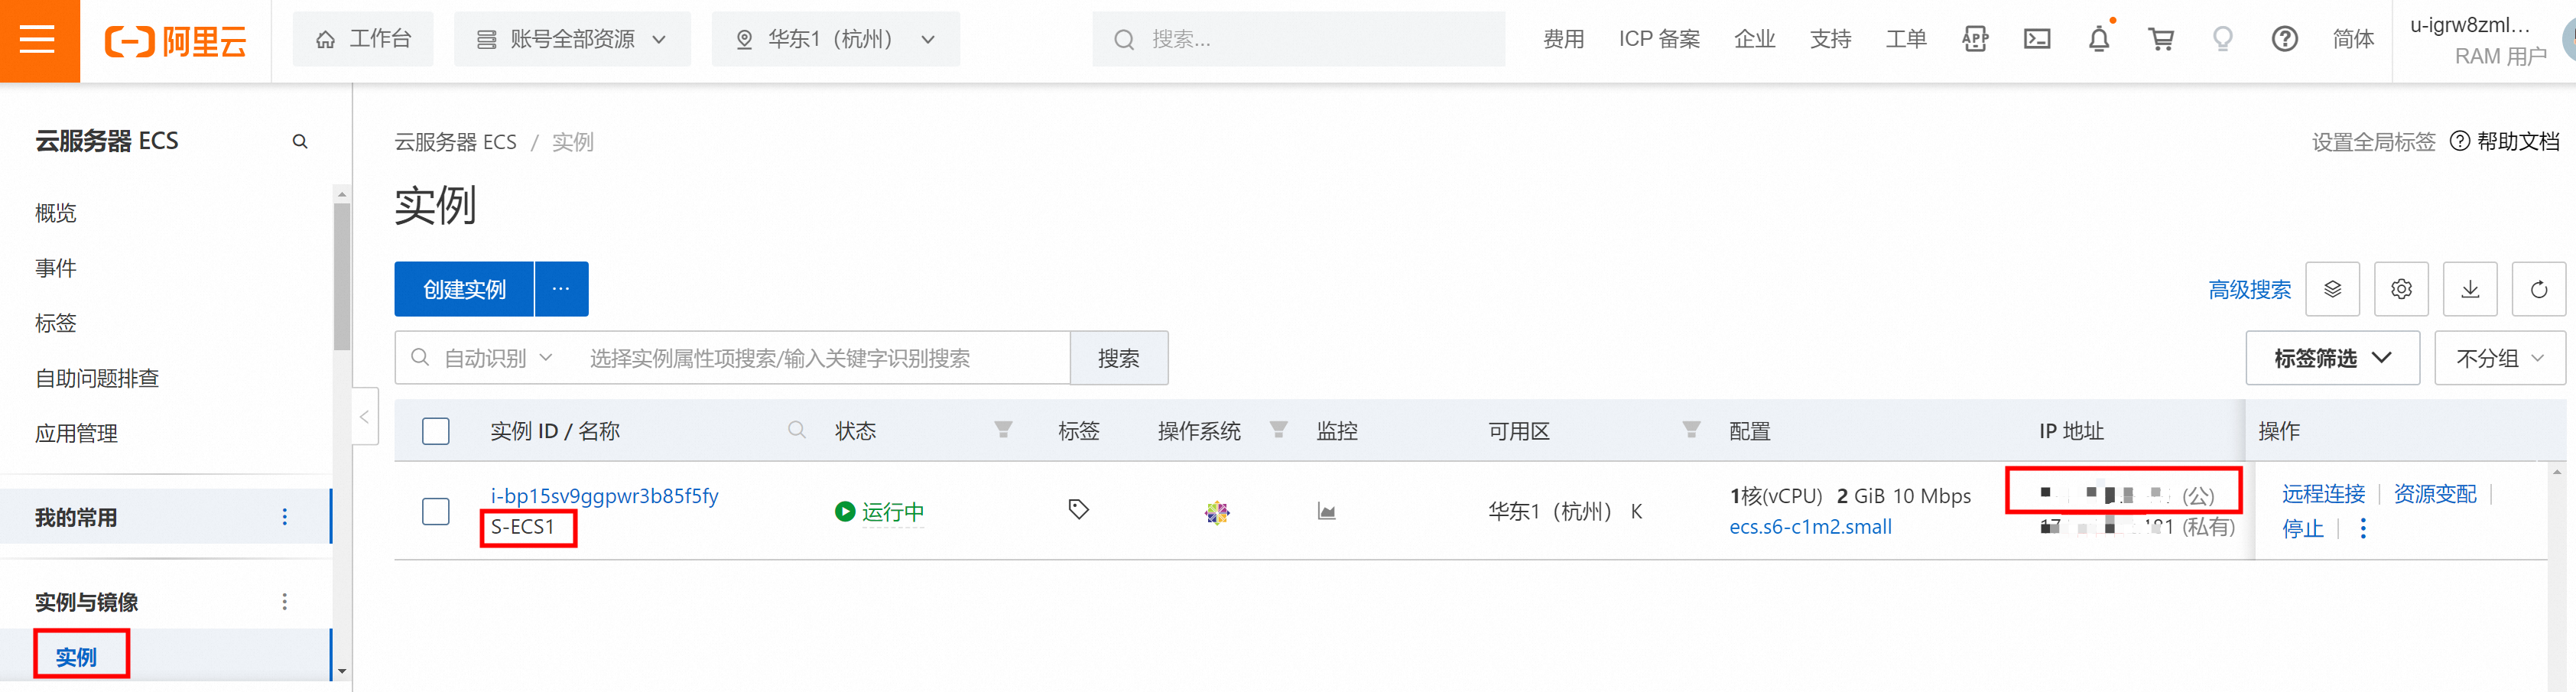This screenshot has width=2576, height=692.
Task: Open the shopping cart icon
Action: pyautogui.click(x=2160, y=39)
